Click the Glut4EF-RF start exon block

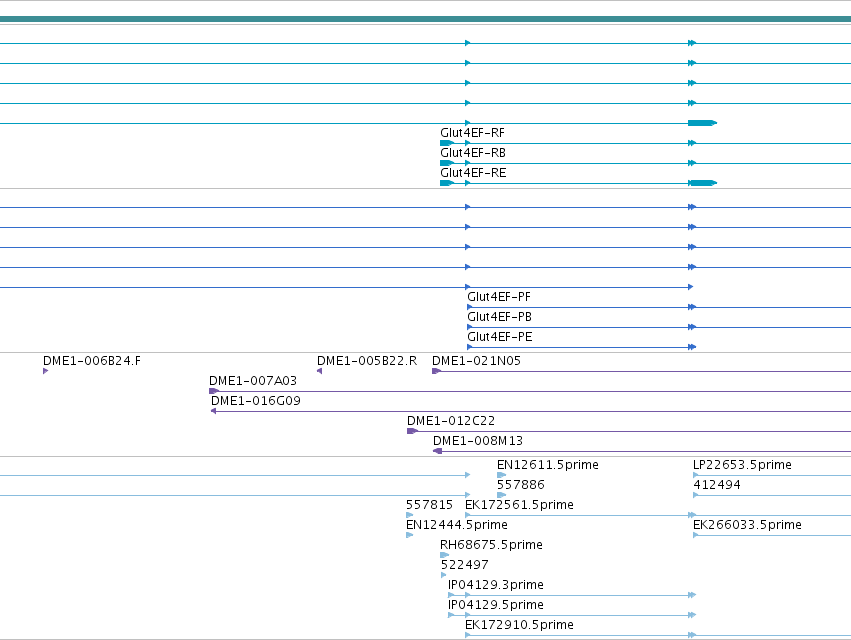click(x=447, y=143)
